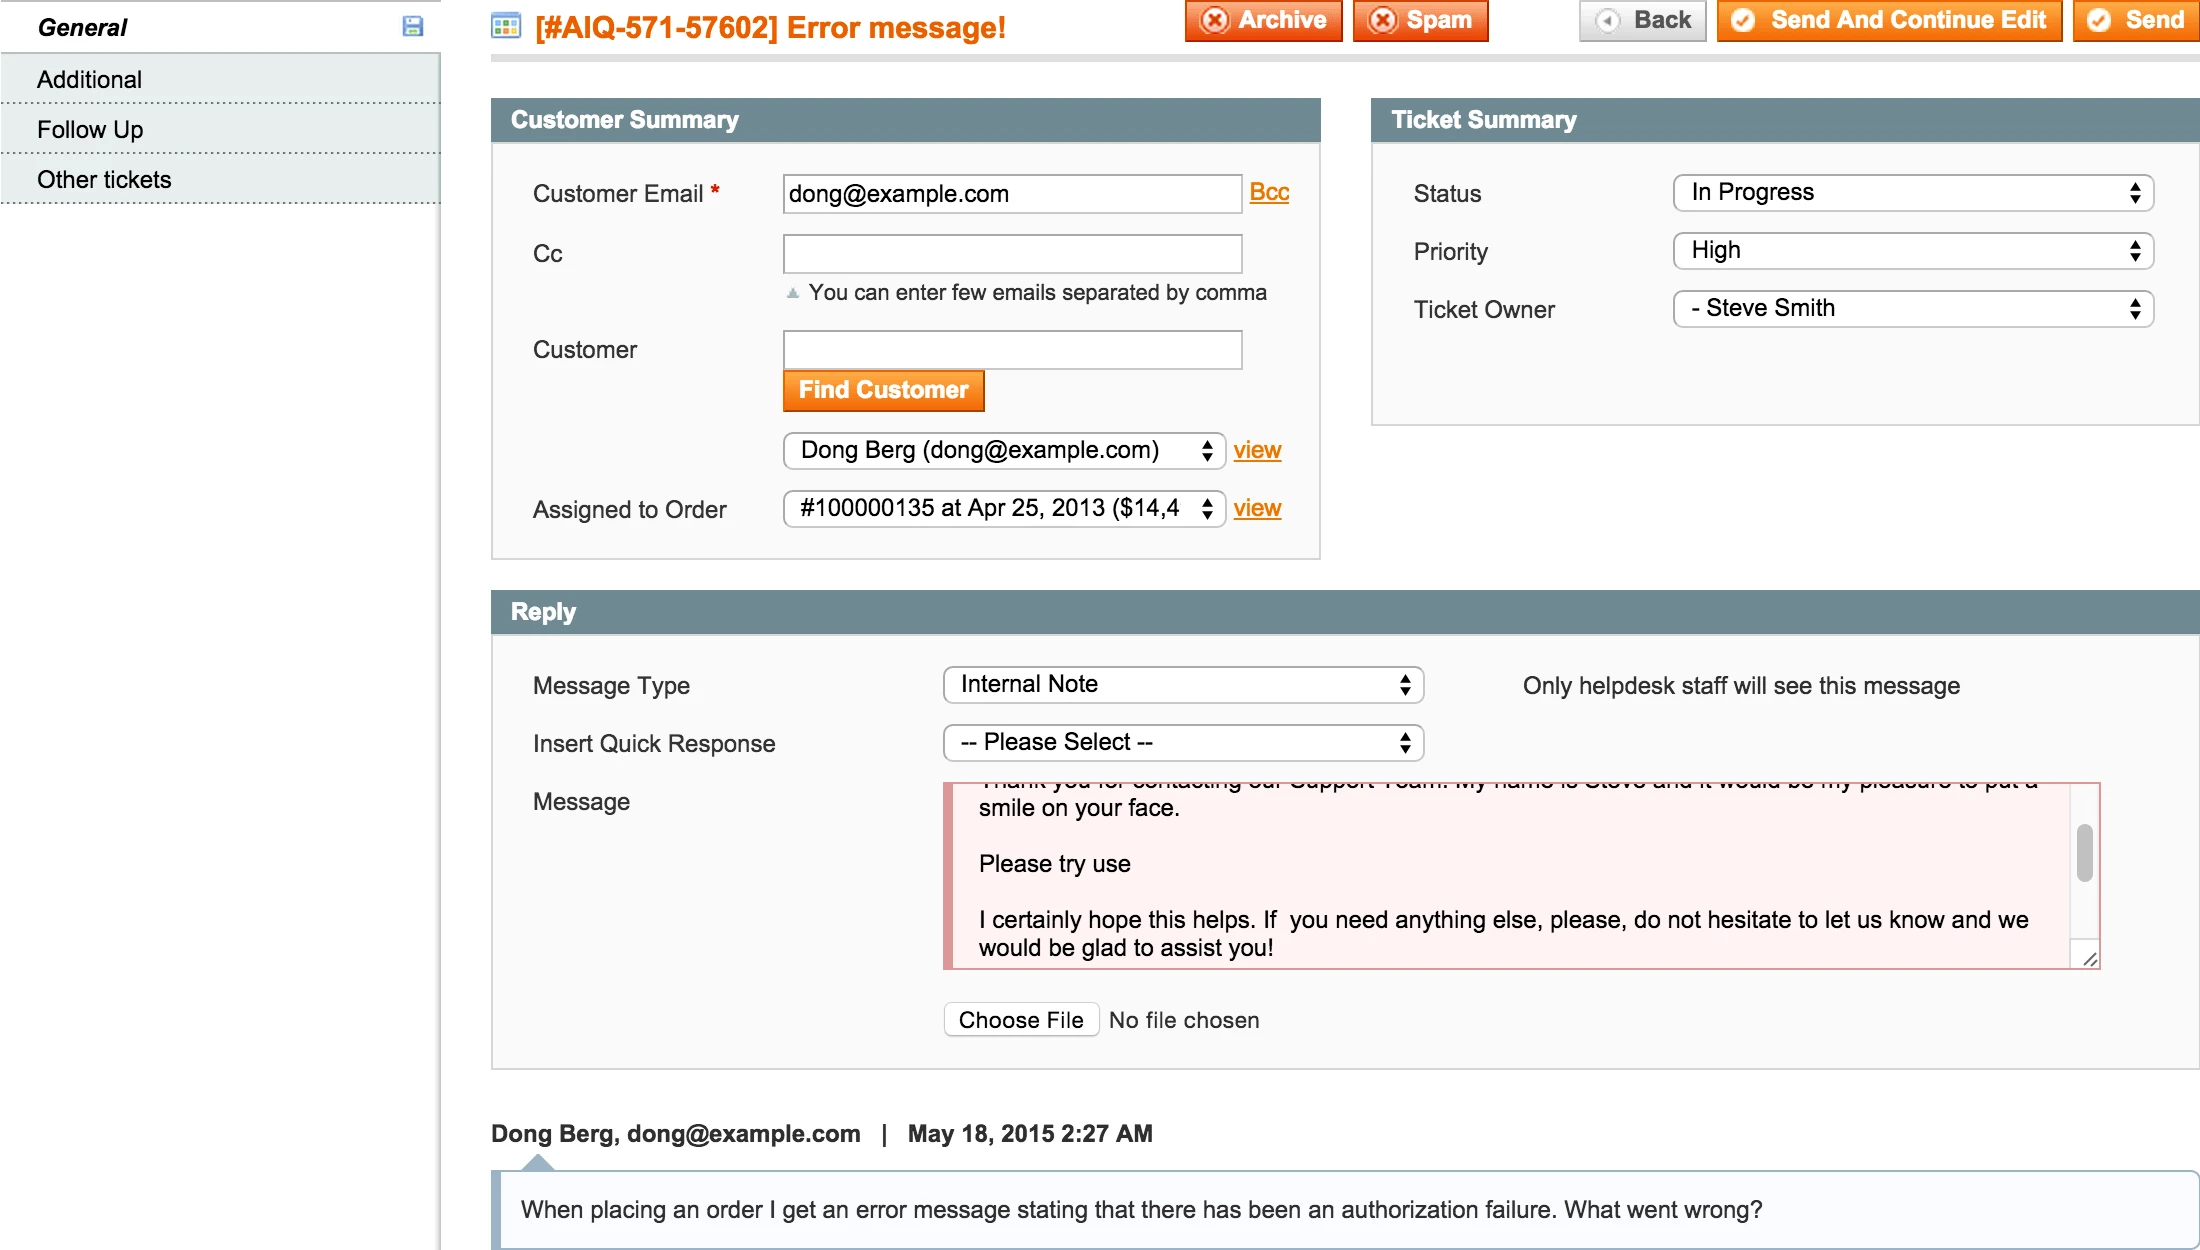Open the Status dropdown
The width and height of the screenshot is (2200, 1250).
pos(1912,192)
